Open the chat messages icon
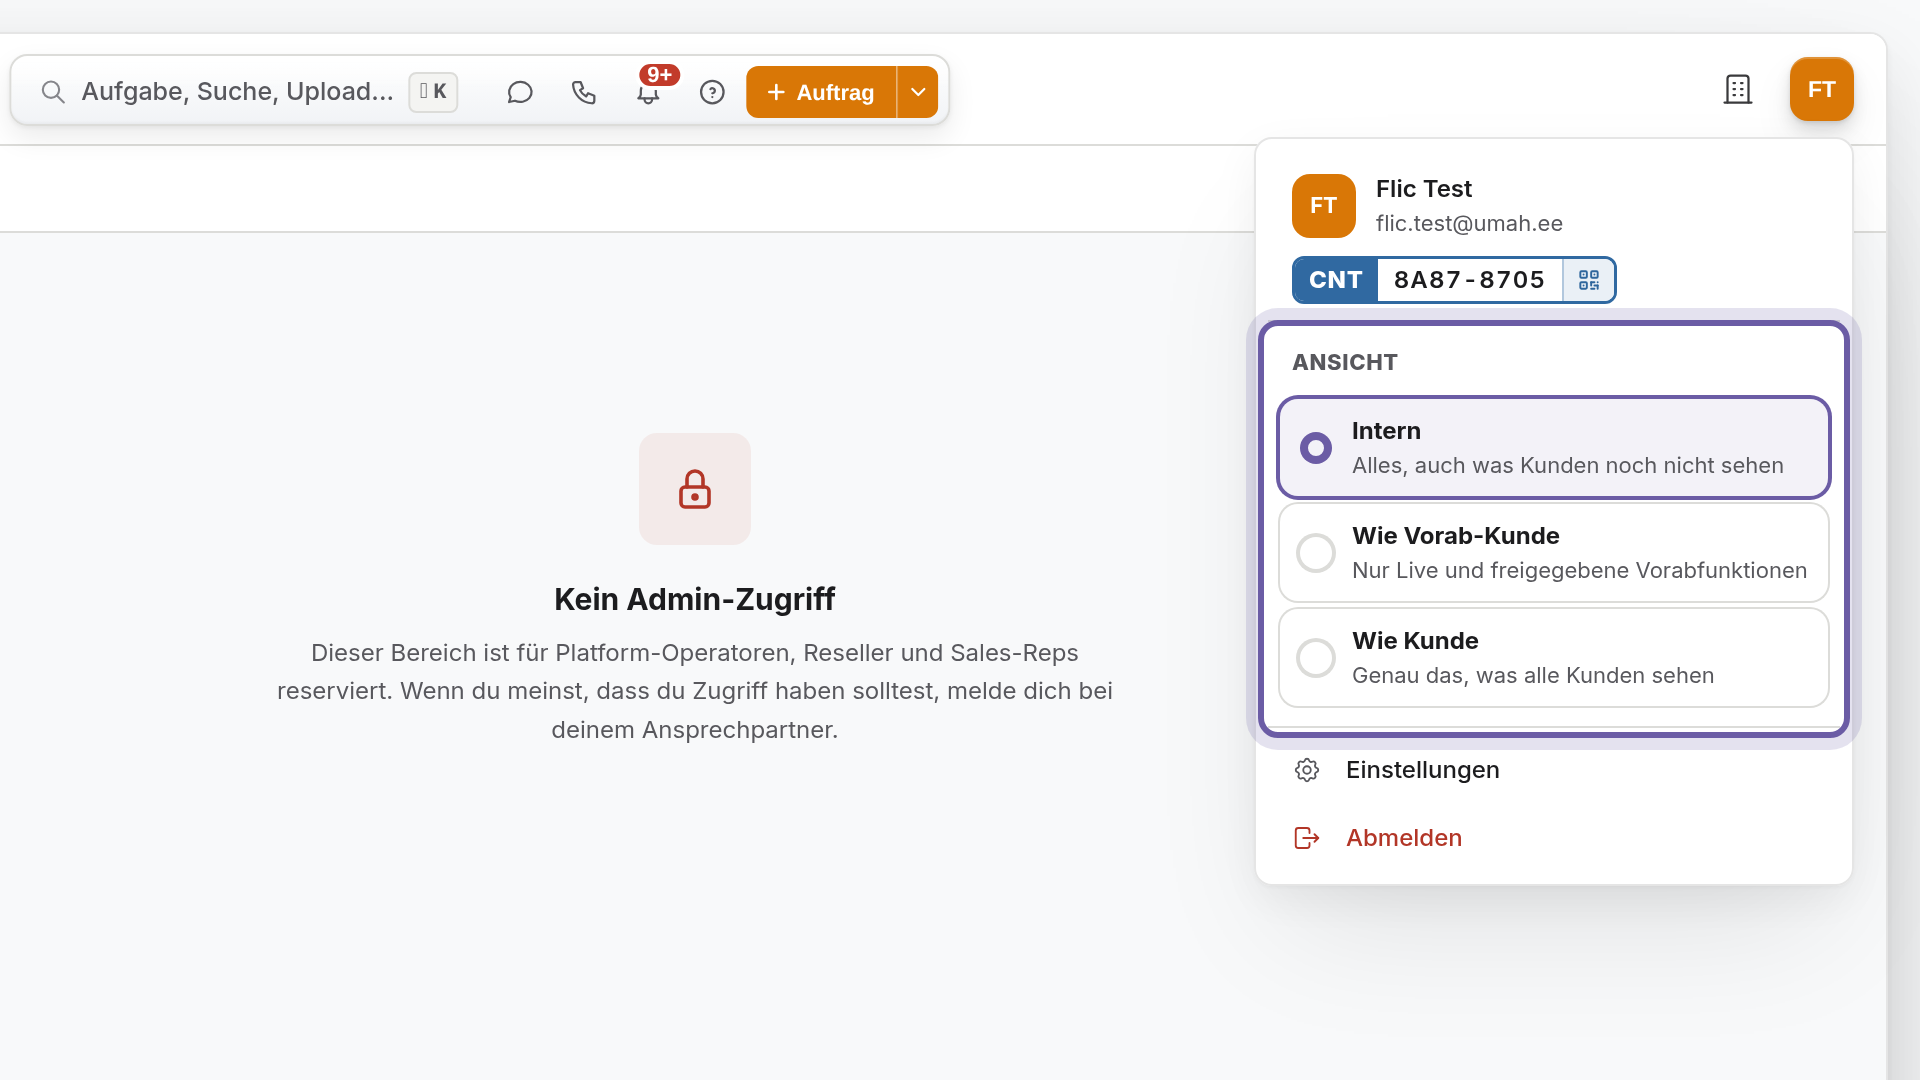 tap(519, 92)
